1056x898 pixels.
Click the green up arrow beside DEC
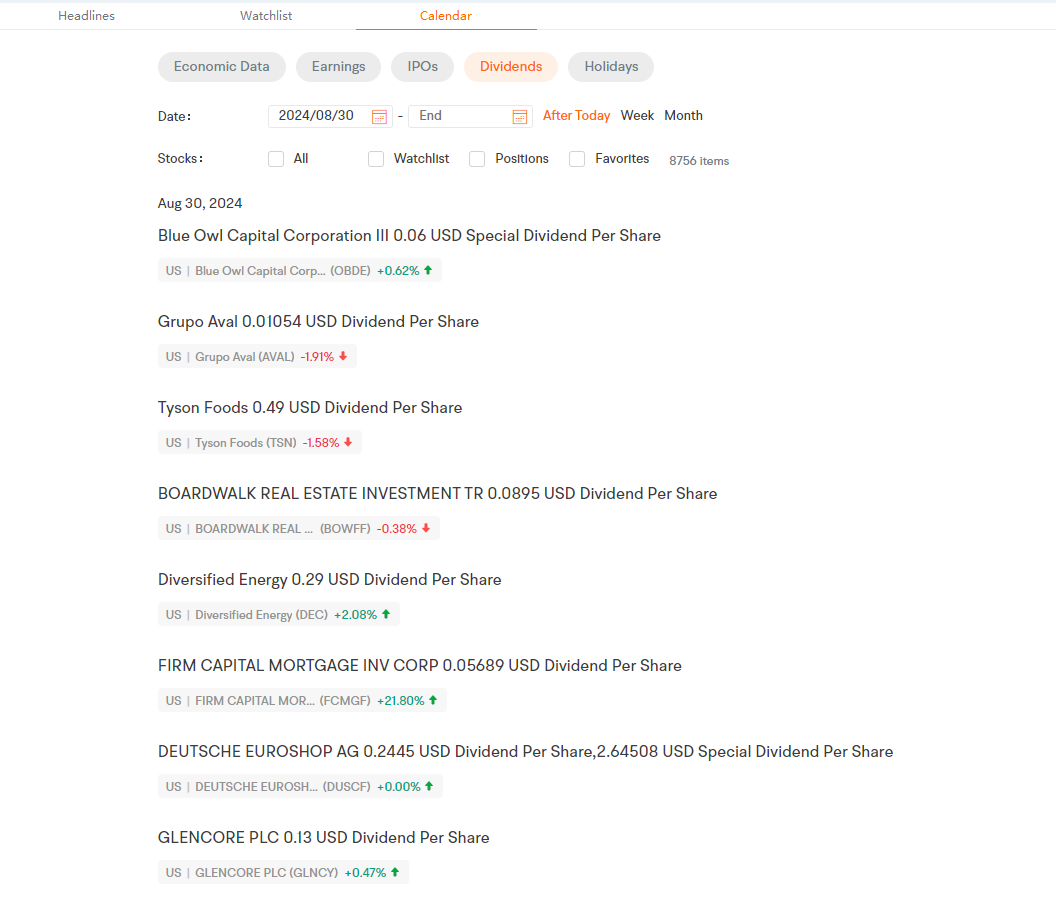pyautogui.click(x=386, y=614)
